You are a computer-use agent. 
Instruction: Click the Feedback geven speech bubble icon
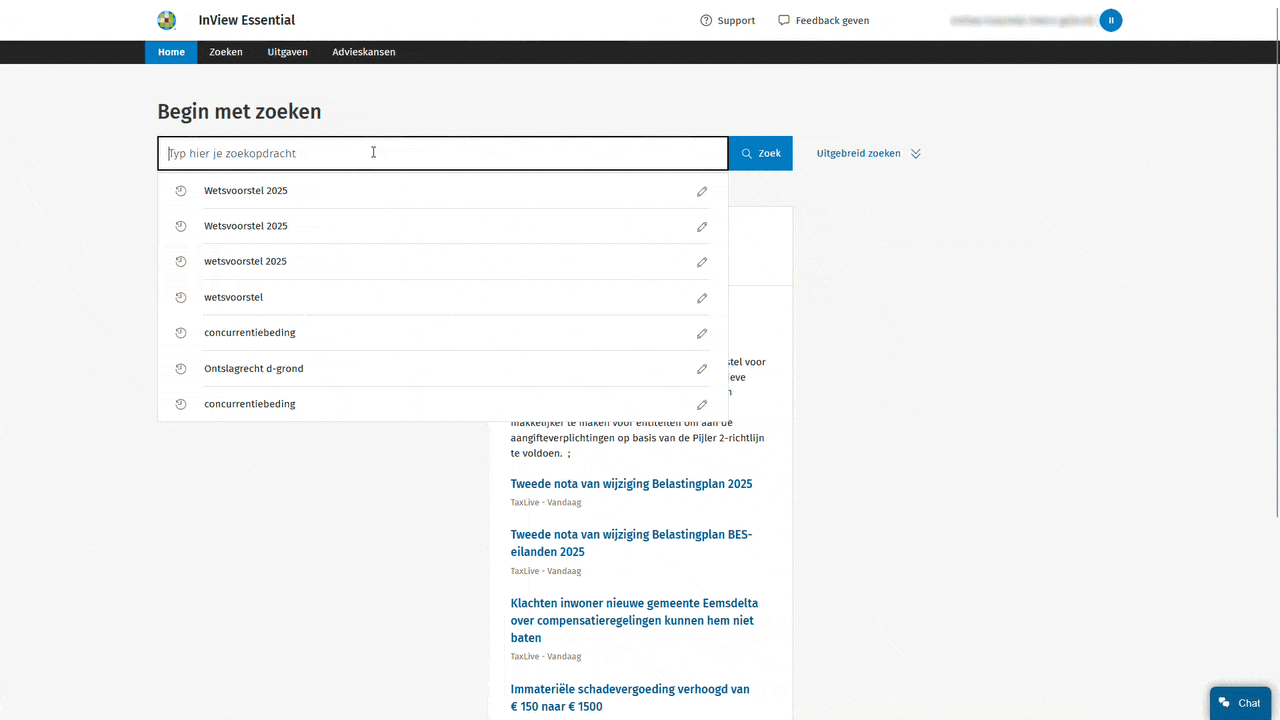[x=784, y=20]
